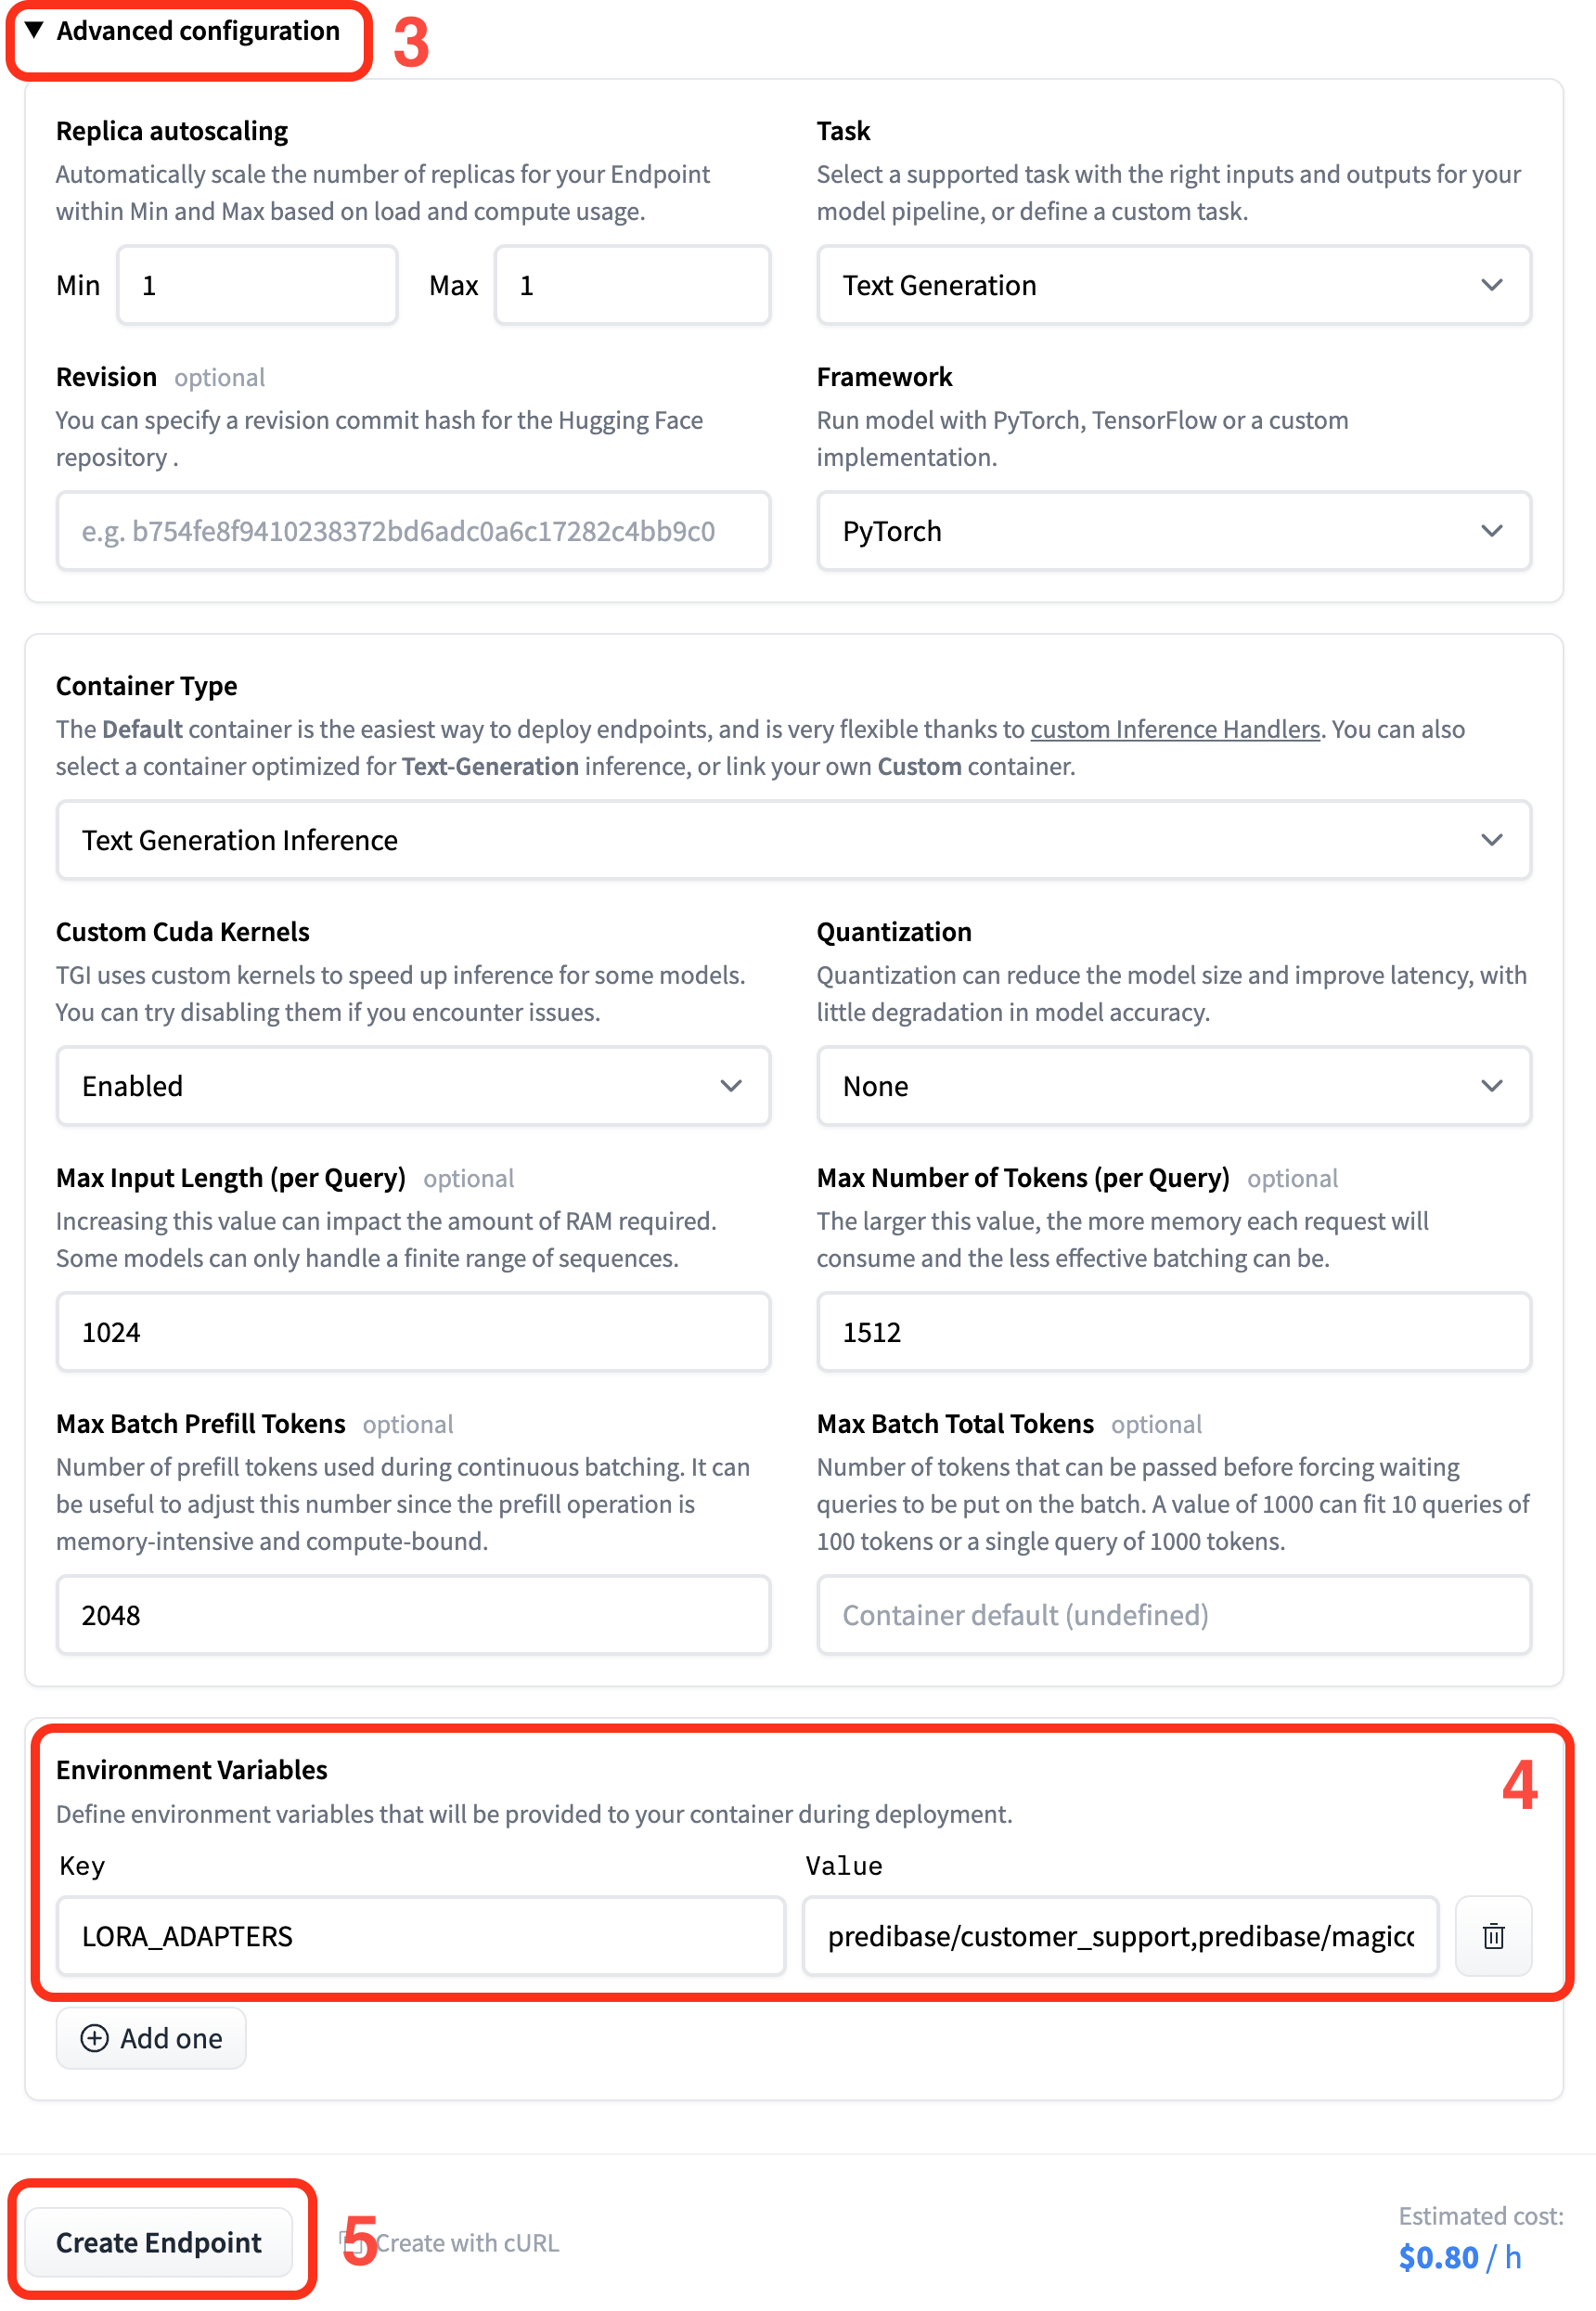1596x2311 pixels.
Task: Click the Create Endpoint button
Action: click(158, 2241)
